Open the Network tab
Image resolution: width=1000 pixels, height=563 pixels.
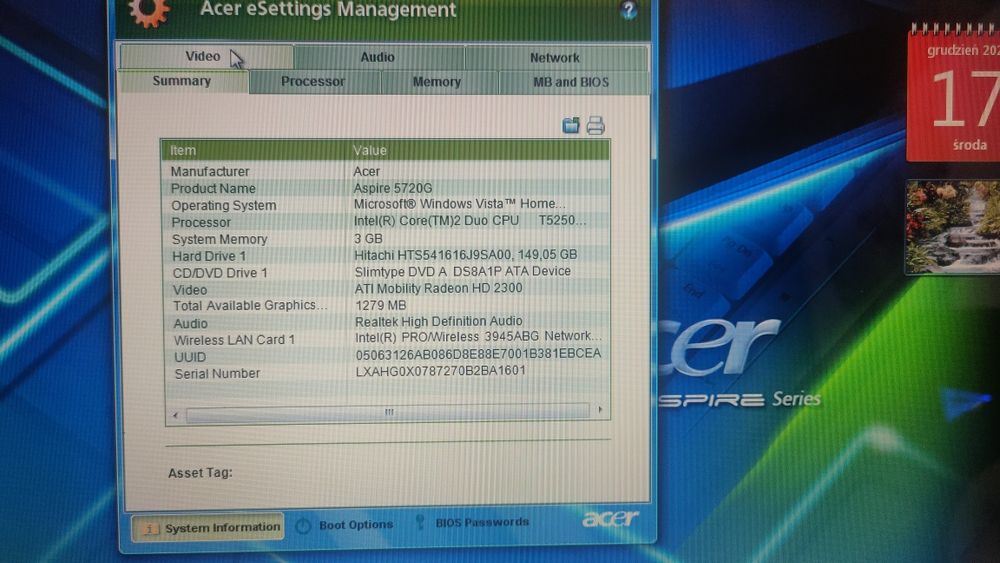pos(555,58)
